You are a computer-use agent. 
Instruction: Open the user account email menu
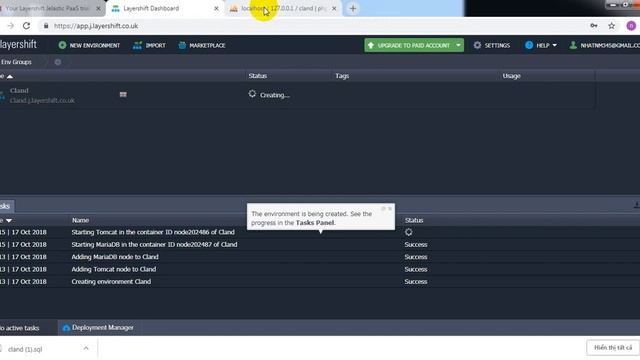click(605, 45)
